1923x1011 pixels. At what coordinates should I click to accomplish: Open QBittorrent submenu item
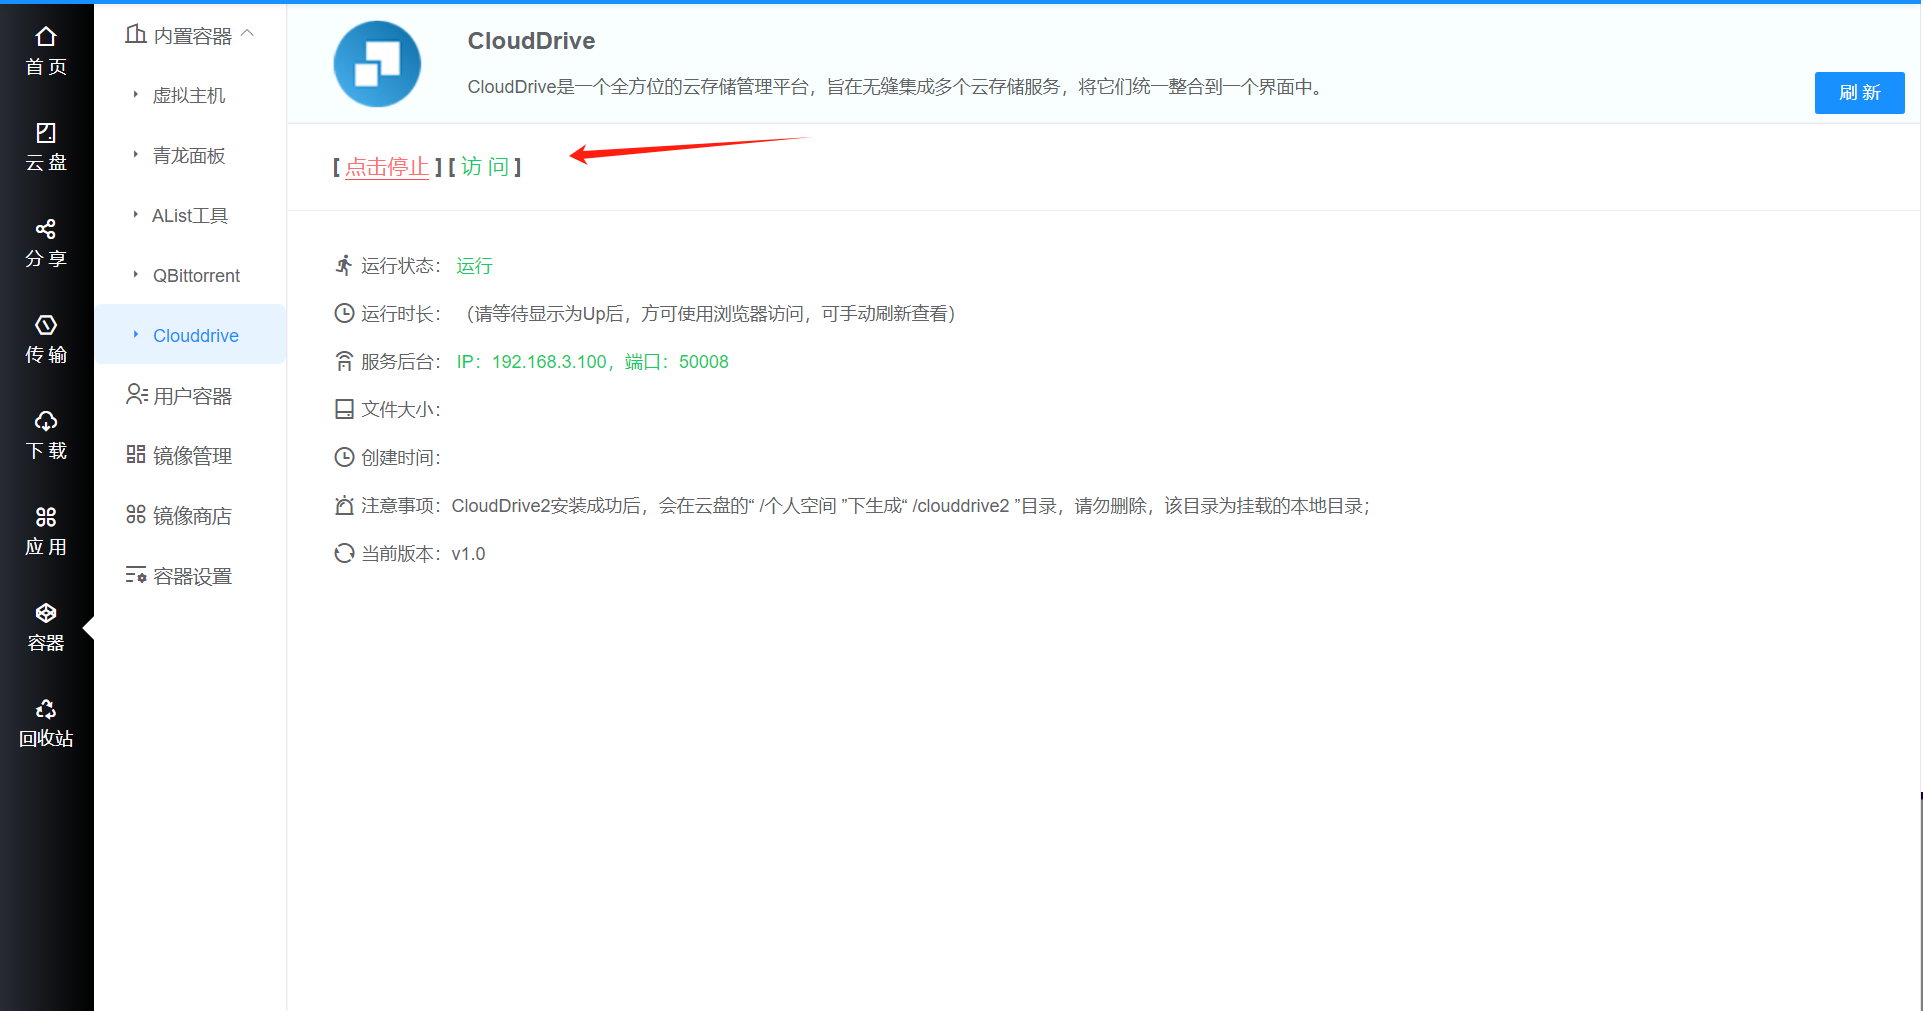(x=196, y=275)
